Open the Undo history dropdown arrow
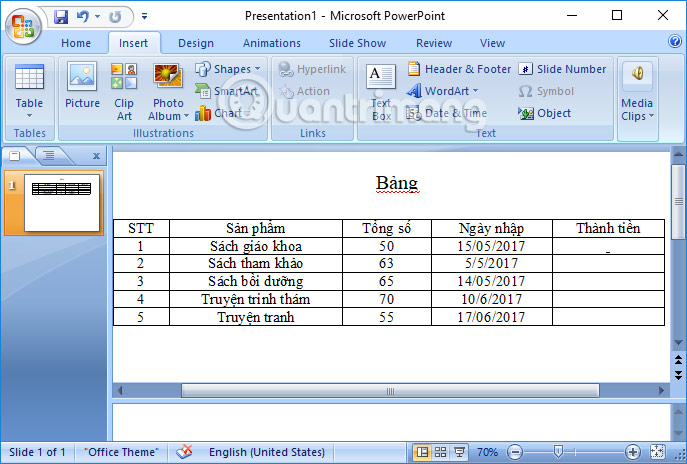Viewport: 687px width, 464px height. click(x=97, y=17)
